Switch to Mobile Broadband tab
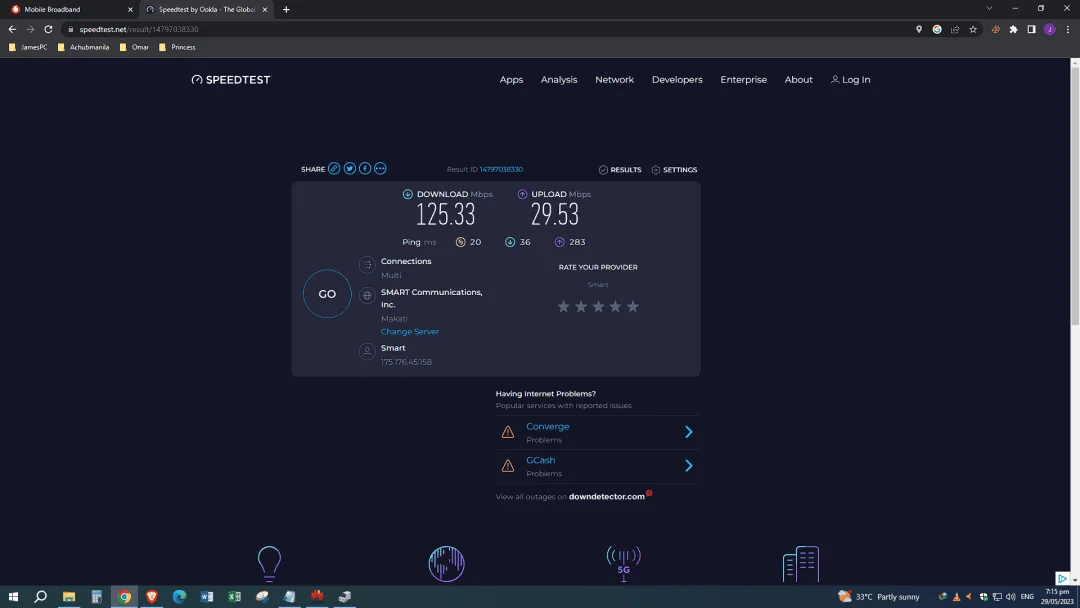The image size is (1080, 608). (x=69, y=10)
